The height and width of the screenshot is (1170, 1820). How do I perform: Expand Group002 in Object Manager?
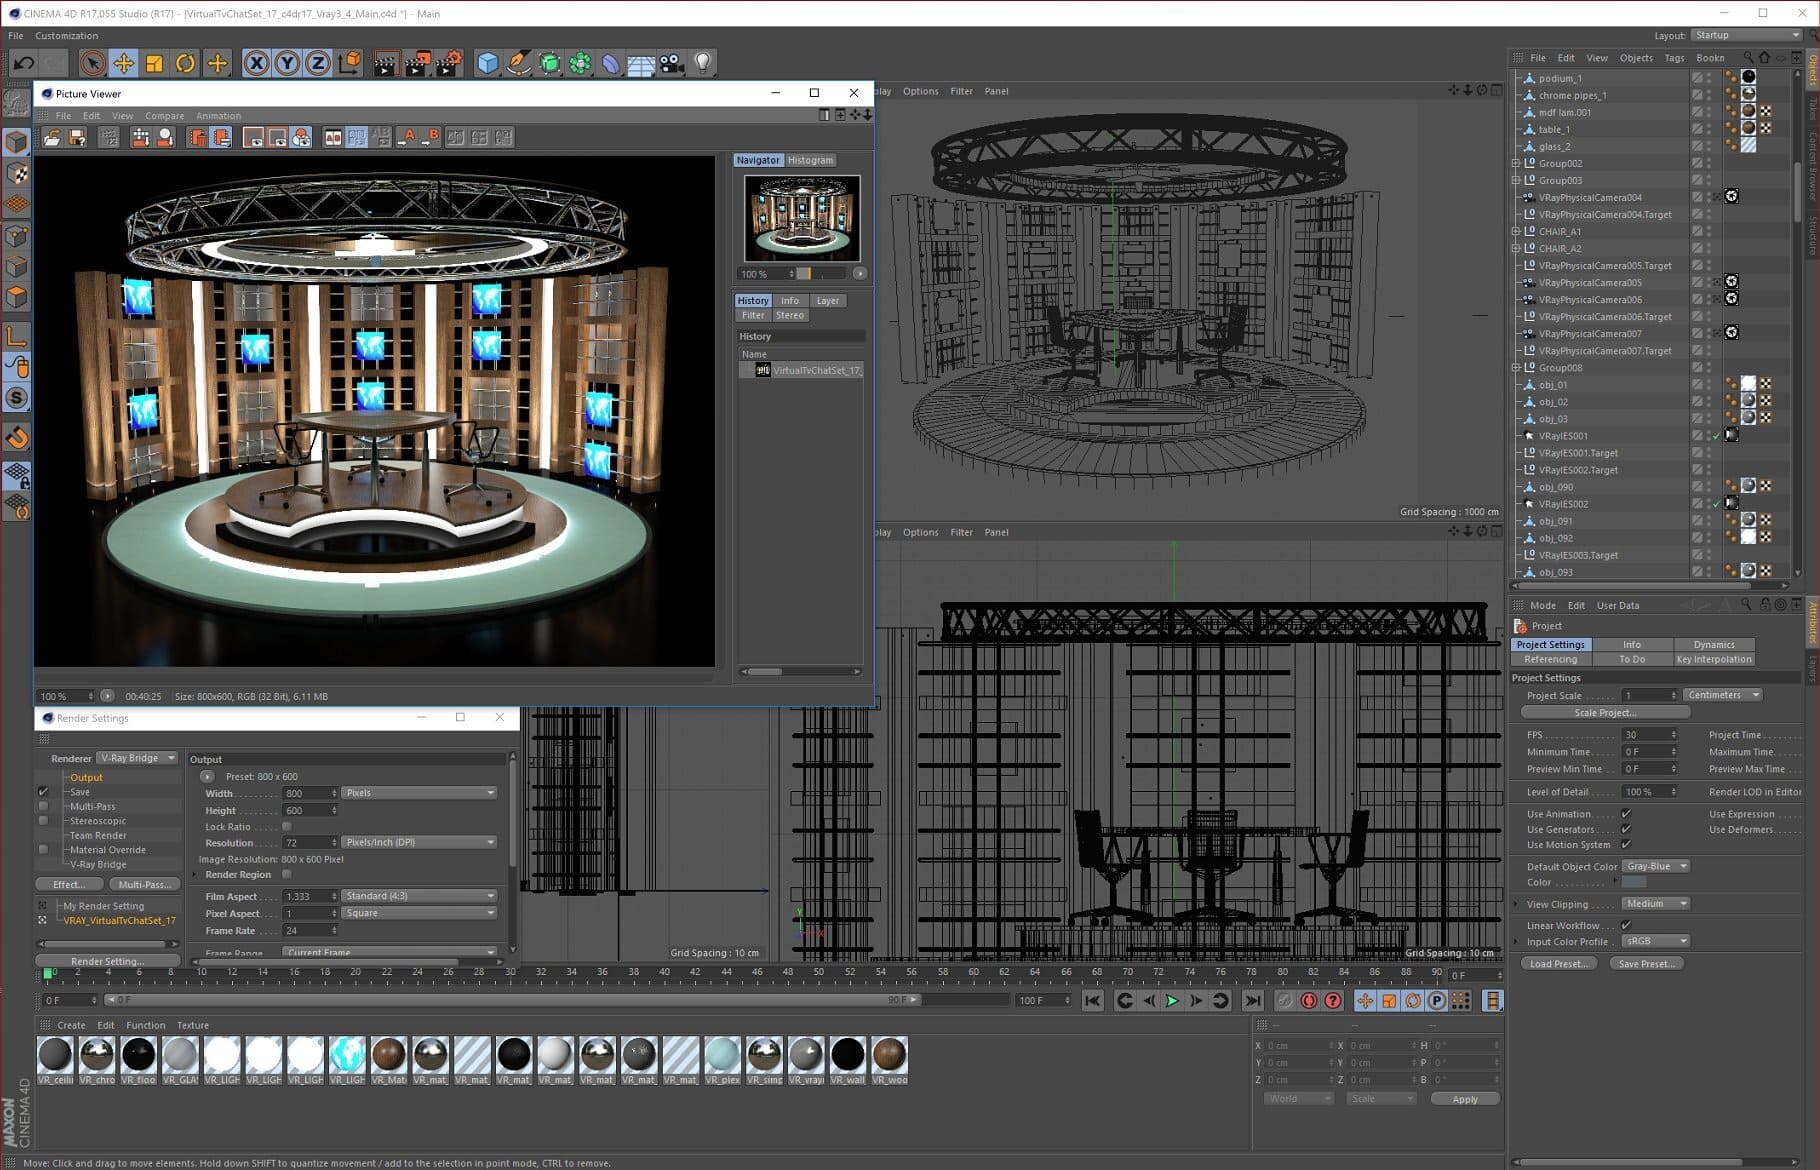(x=1516, y=164)
